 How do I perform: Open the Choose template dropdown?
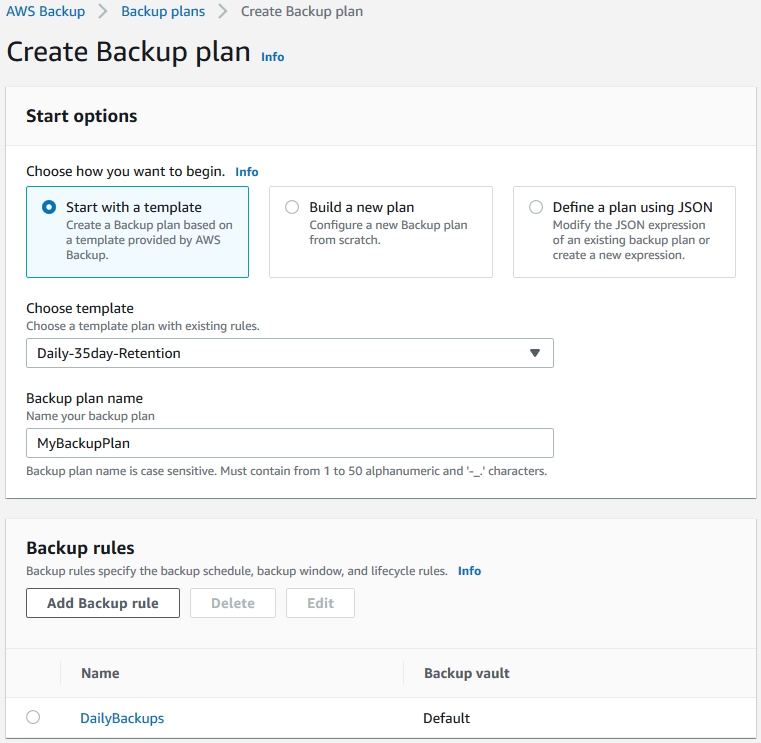[289, 353]
